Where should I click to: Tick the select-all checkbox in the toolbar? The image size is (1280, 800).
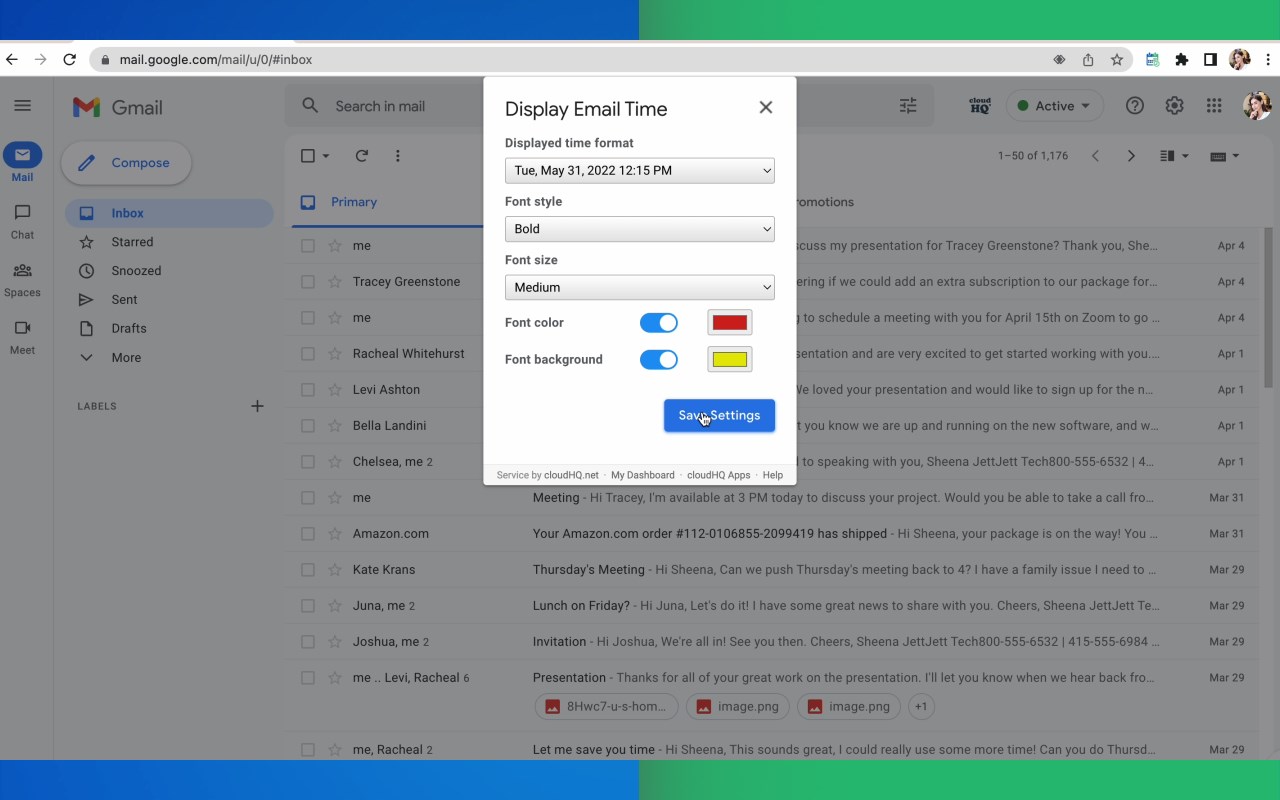pos(308,156)
